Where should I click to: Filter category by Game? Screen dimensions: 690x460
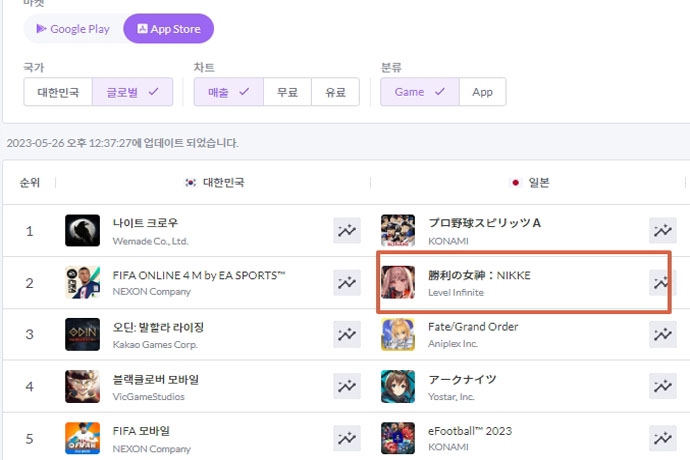click(419, 92)
